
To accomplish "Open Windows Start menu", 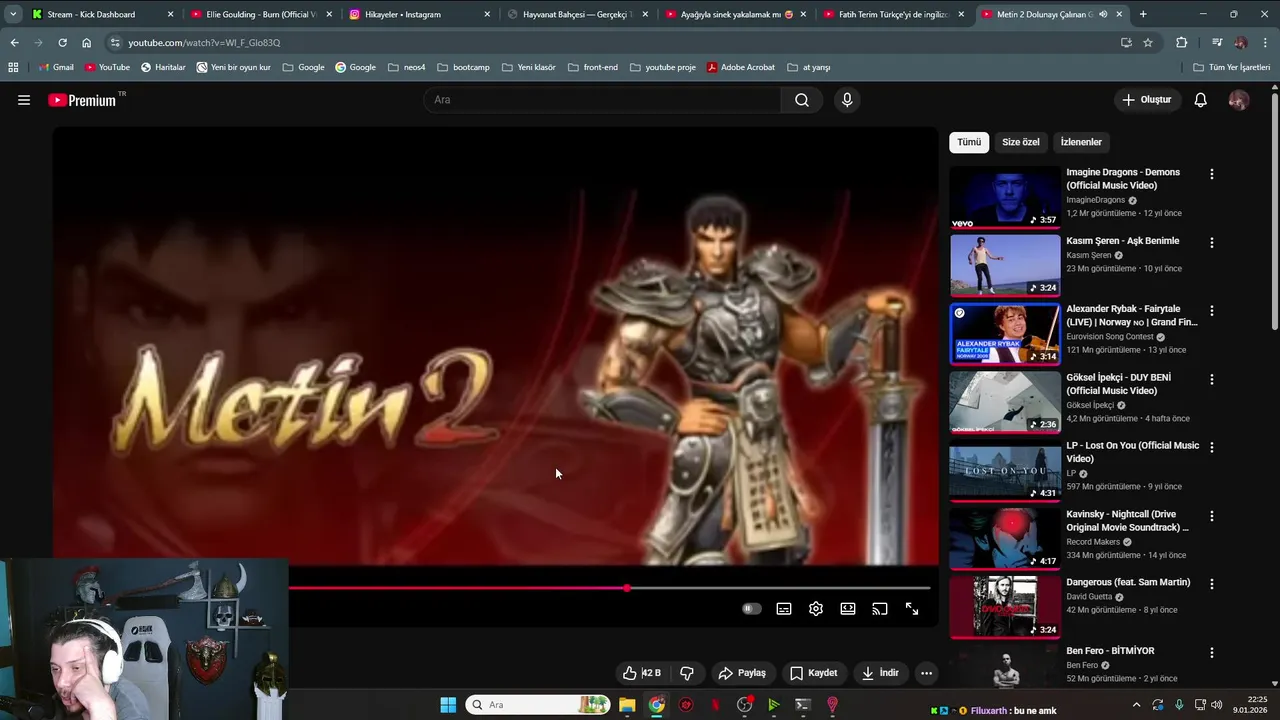I will [x=448, y=705].
